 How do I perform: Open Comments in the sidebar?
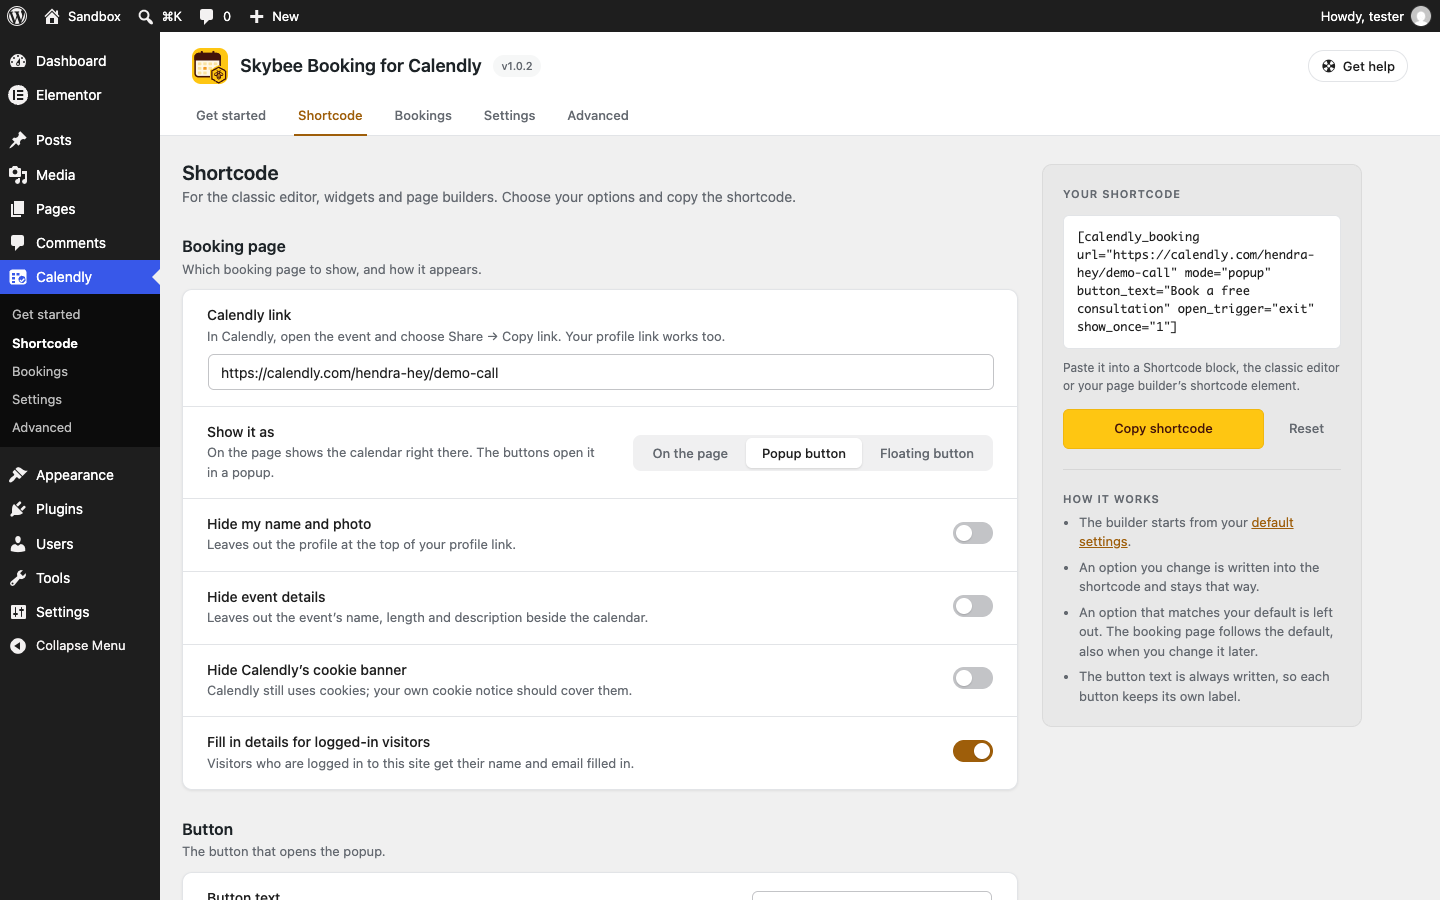point(80,243)
